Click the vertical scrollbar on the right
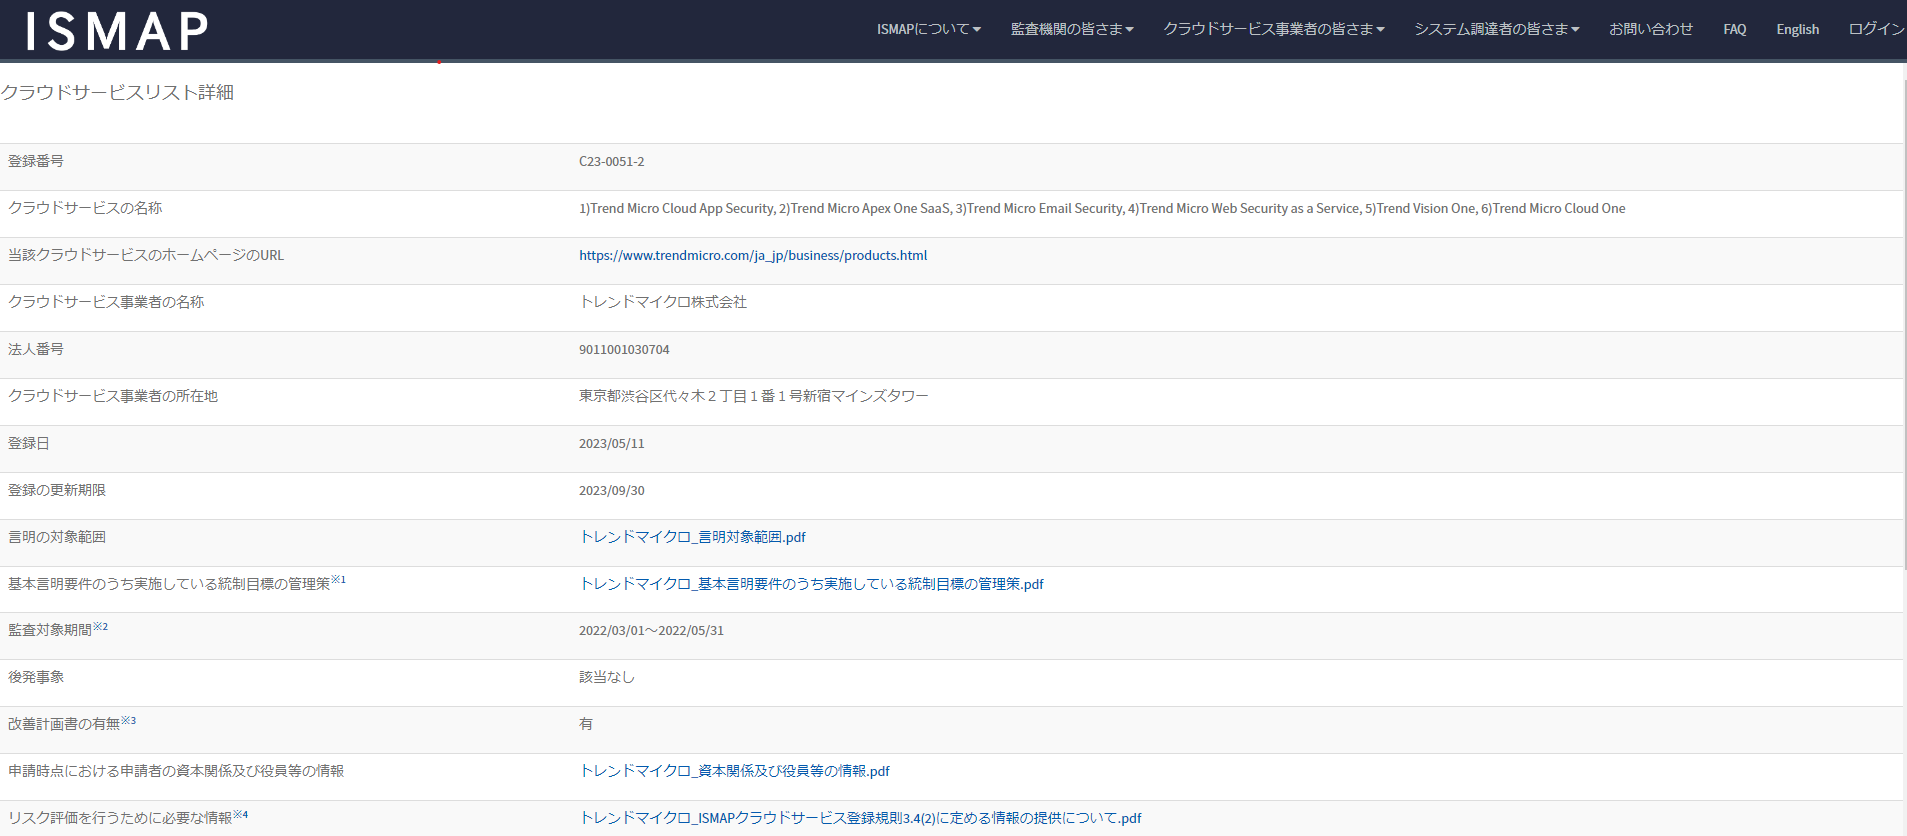 (1903, 400)
